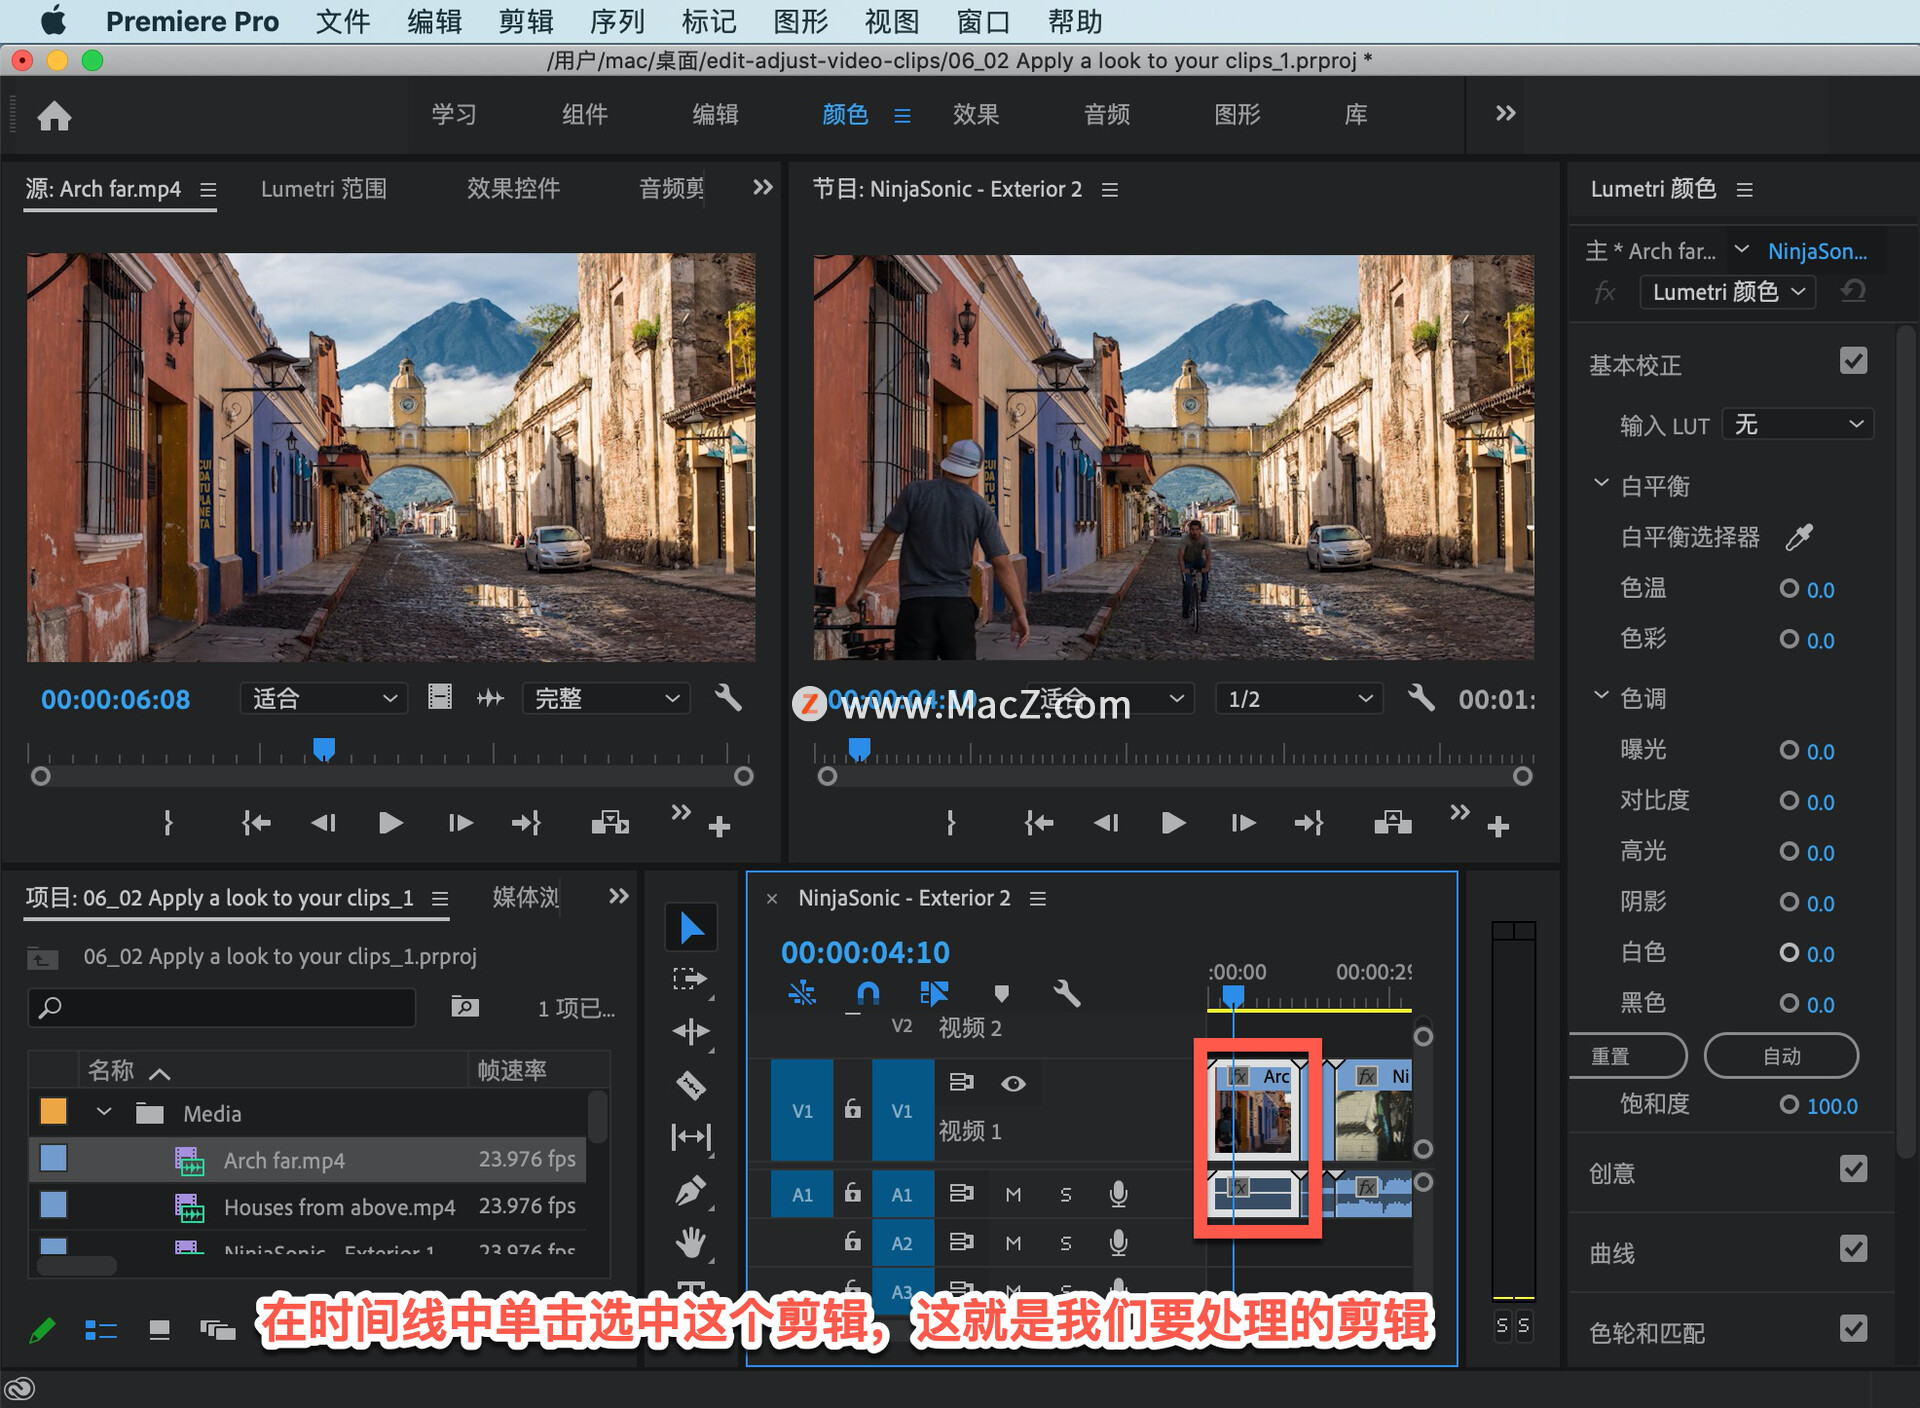Image resolution: width=1920 pixels, height=1408 pixels.
Task: Toggle timeline snap magnet icon
Action: tap(868, 993)
